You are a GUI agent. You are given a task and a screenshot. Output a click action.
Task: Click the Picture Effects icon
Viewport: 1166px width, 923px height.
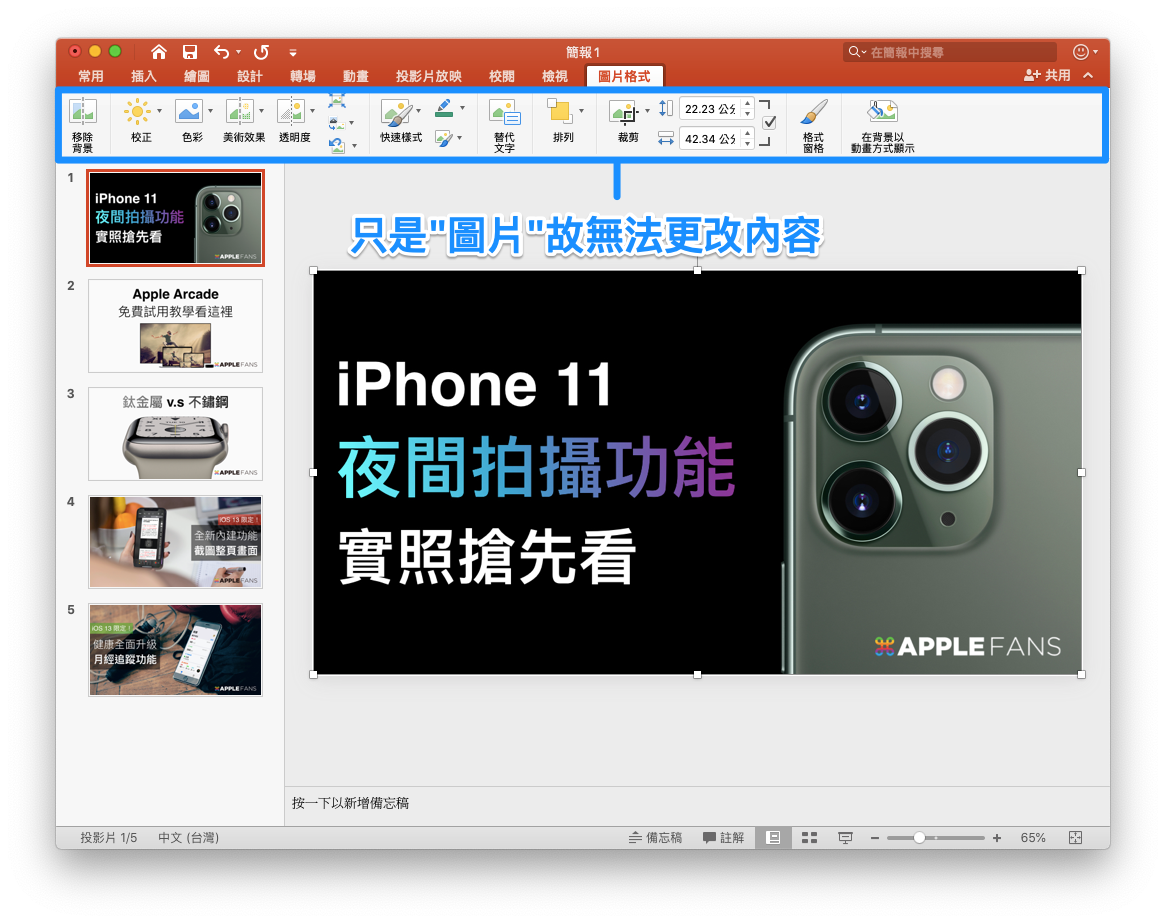[x=444, y=138]
